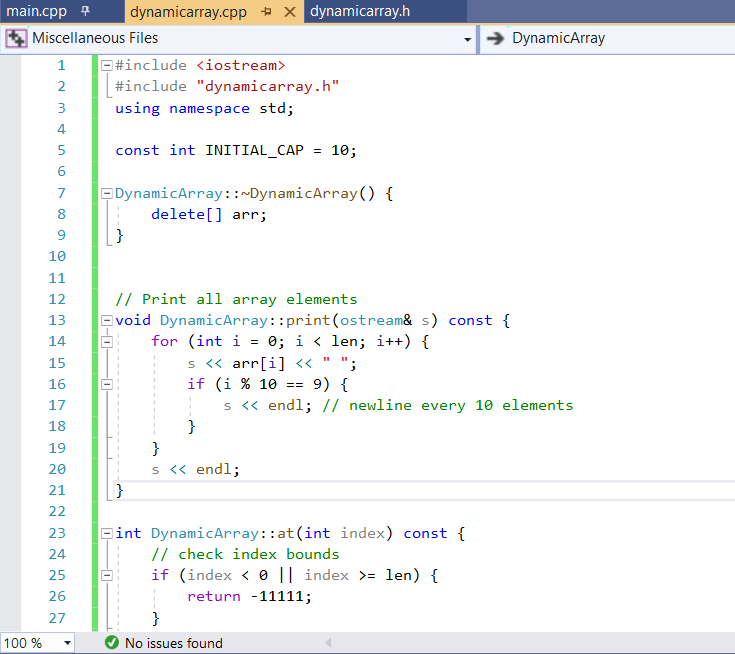
Task: Click on <iostream> in line 1
Action: 240,65
